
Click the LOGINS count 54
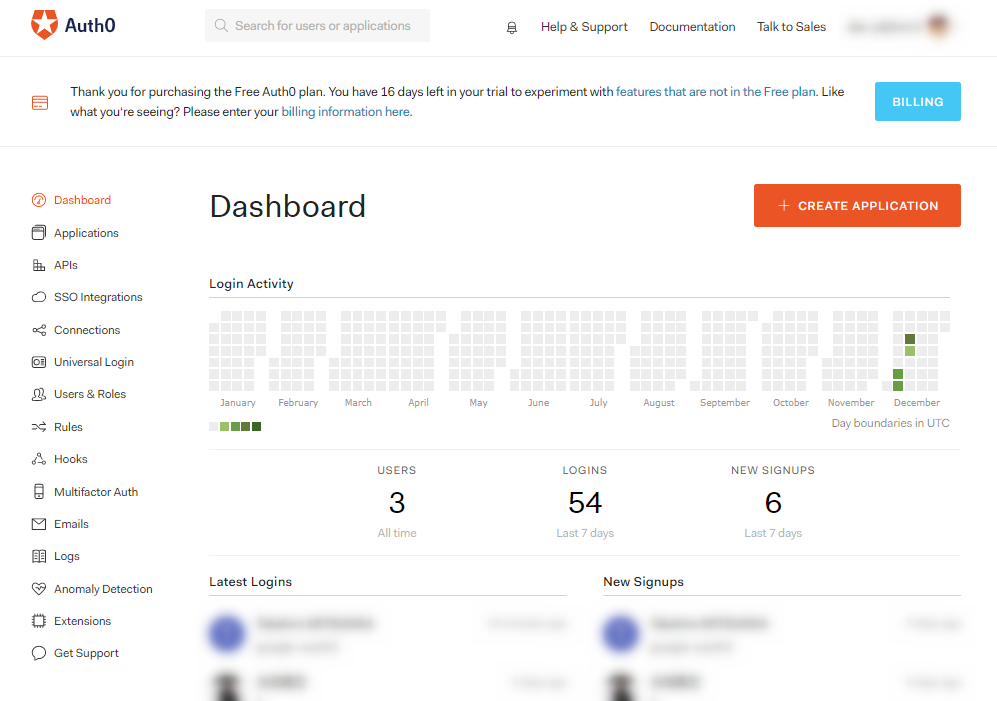(585, 503)
